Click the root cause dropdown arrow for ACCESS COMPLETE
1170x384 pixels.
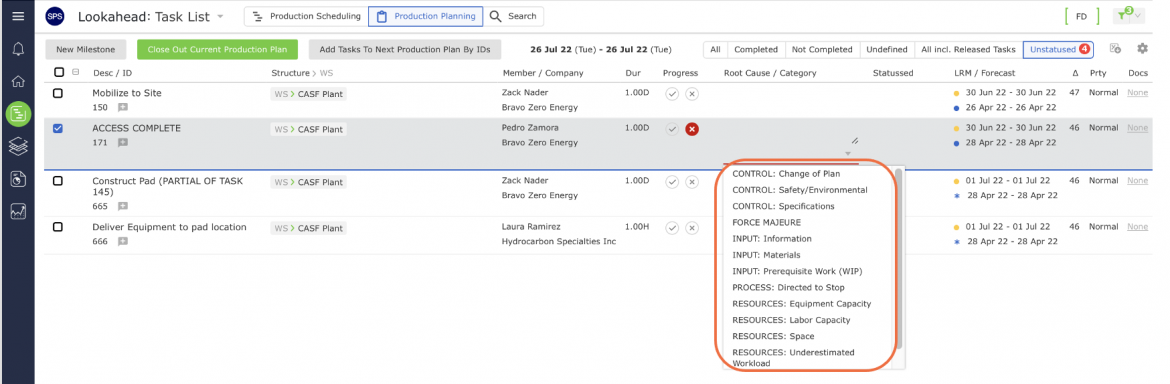point(848,154)
